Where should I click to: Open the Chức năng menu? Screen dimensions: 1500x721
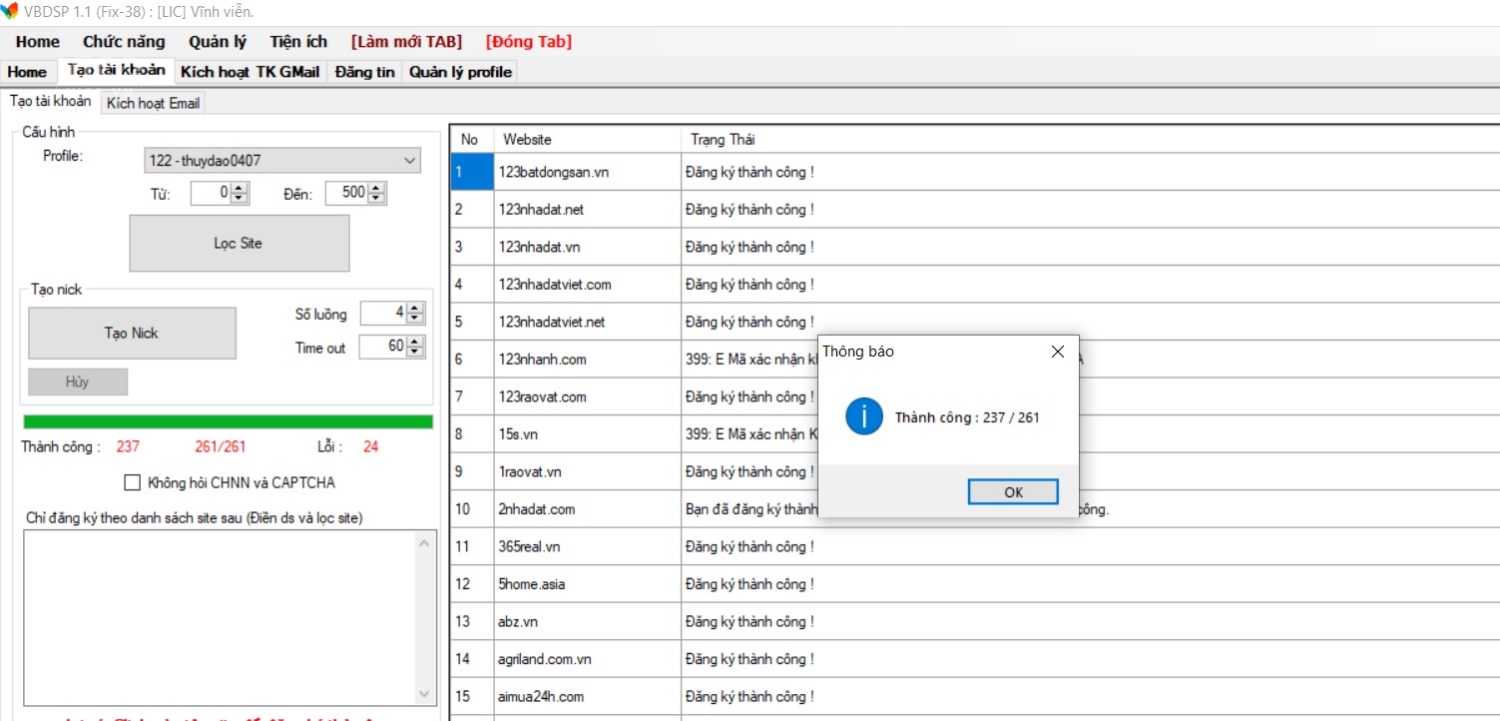[x=124, y=42]
